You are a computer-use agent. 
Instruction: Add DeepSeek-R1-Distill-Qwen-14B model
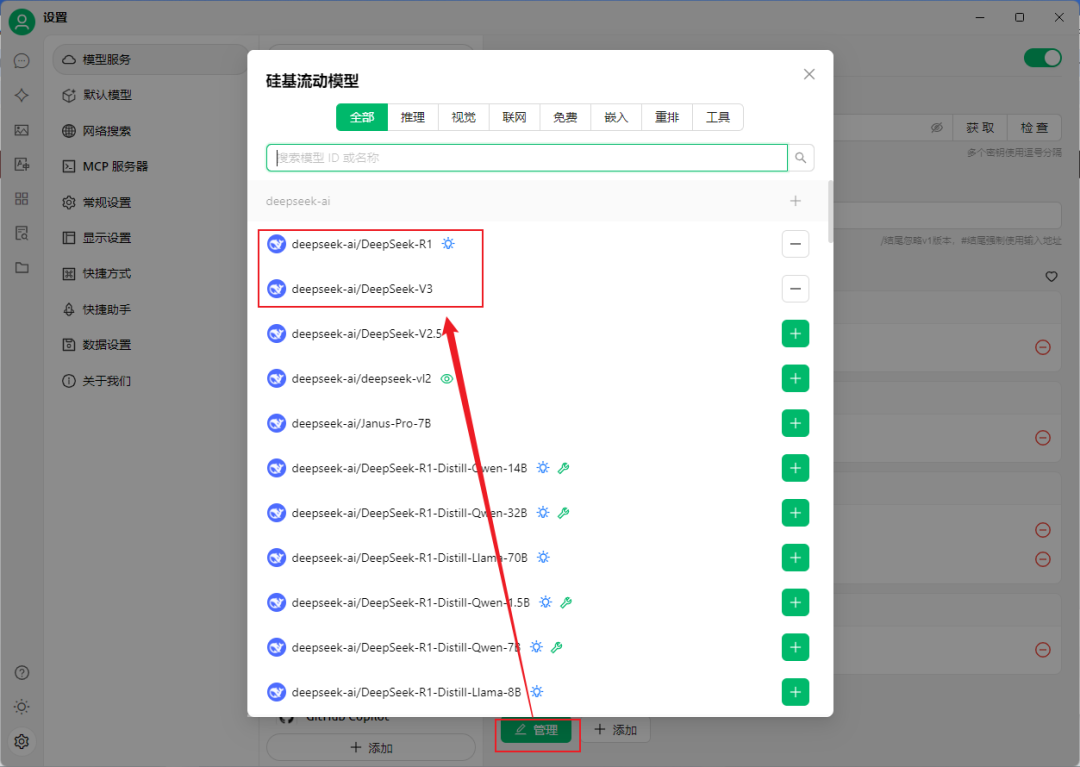click(x=796, y=468)
